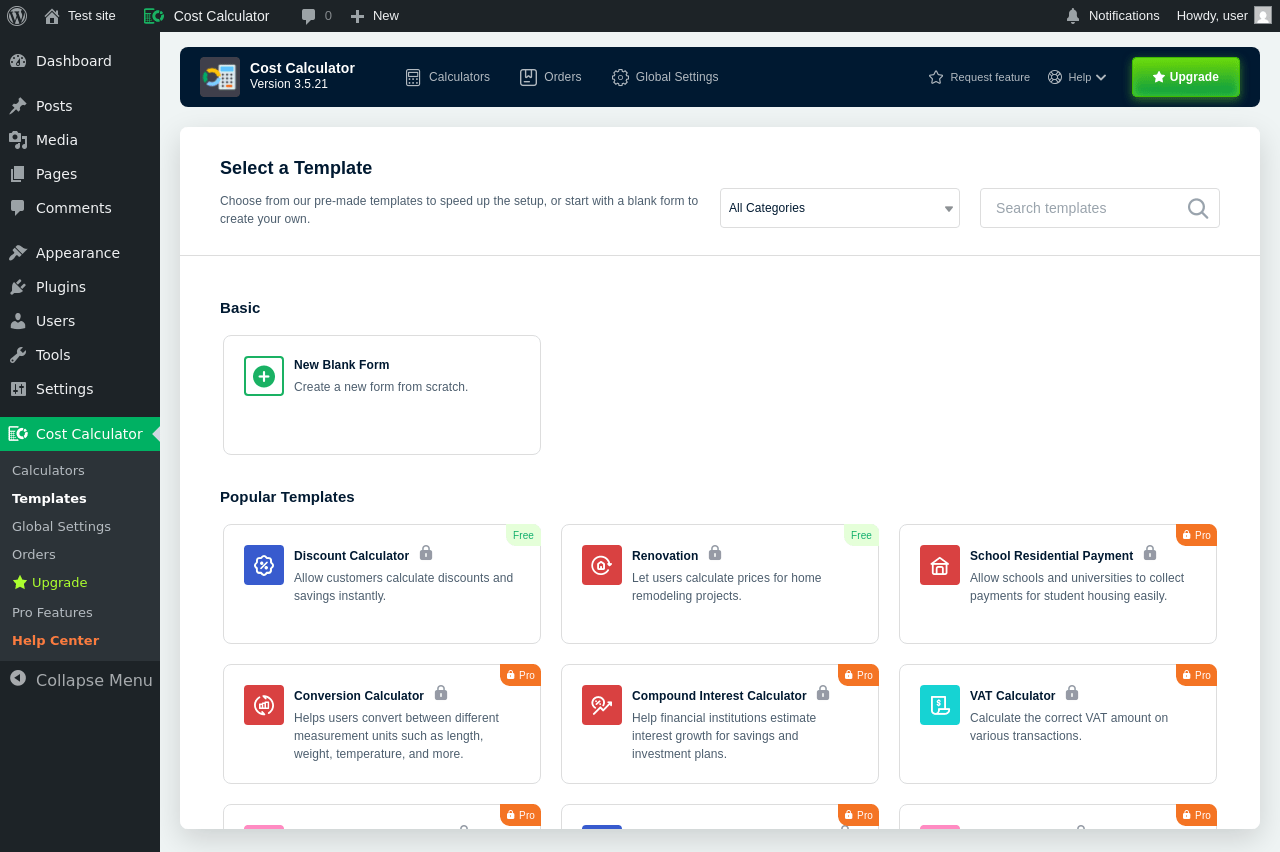Click the lock icon beside Renovation
1280x852 pixels.
point(715,553)
